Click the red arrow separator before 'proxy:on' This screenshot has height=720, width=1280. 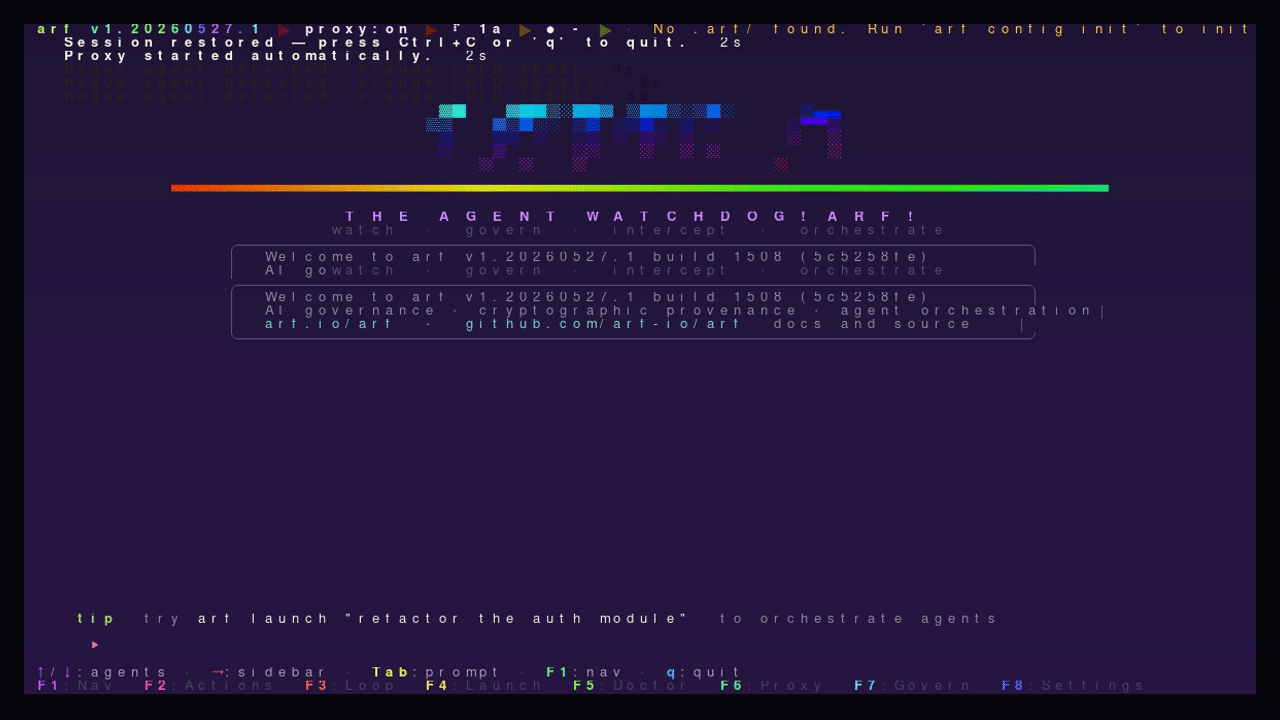click(x=284, y=30)
